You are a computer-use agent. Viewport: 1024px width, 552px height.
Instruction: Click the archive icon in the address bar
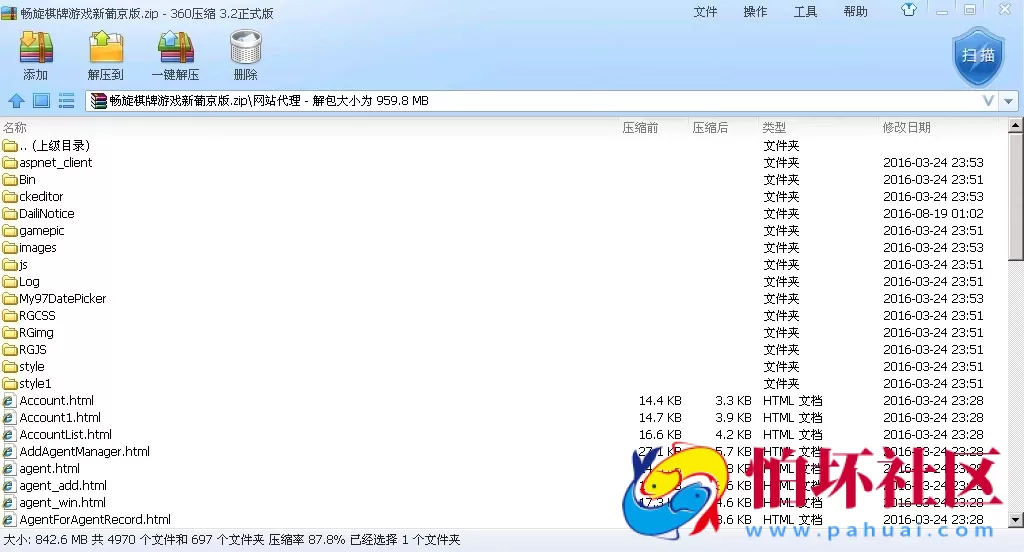coord(98,101)
